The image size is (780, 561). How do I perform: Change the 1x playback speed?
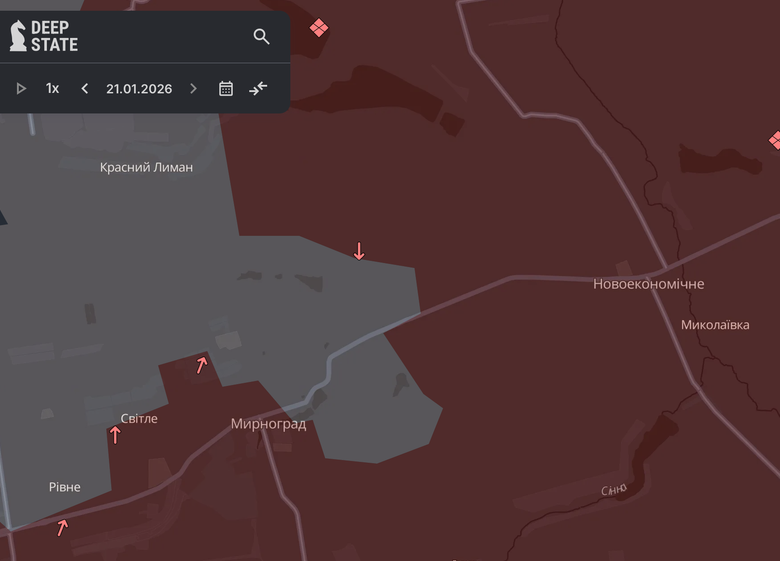52,89
